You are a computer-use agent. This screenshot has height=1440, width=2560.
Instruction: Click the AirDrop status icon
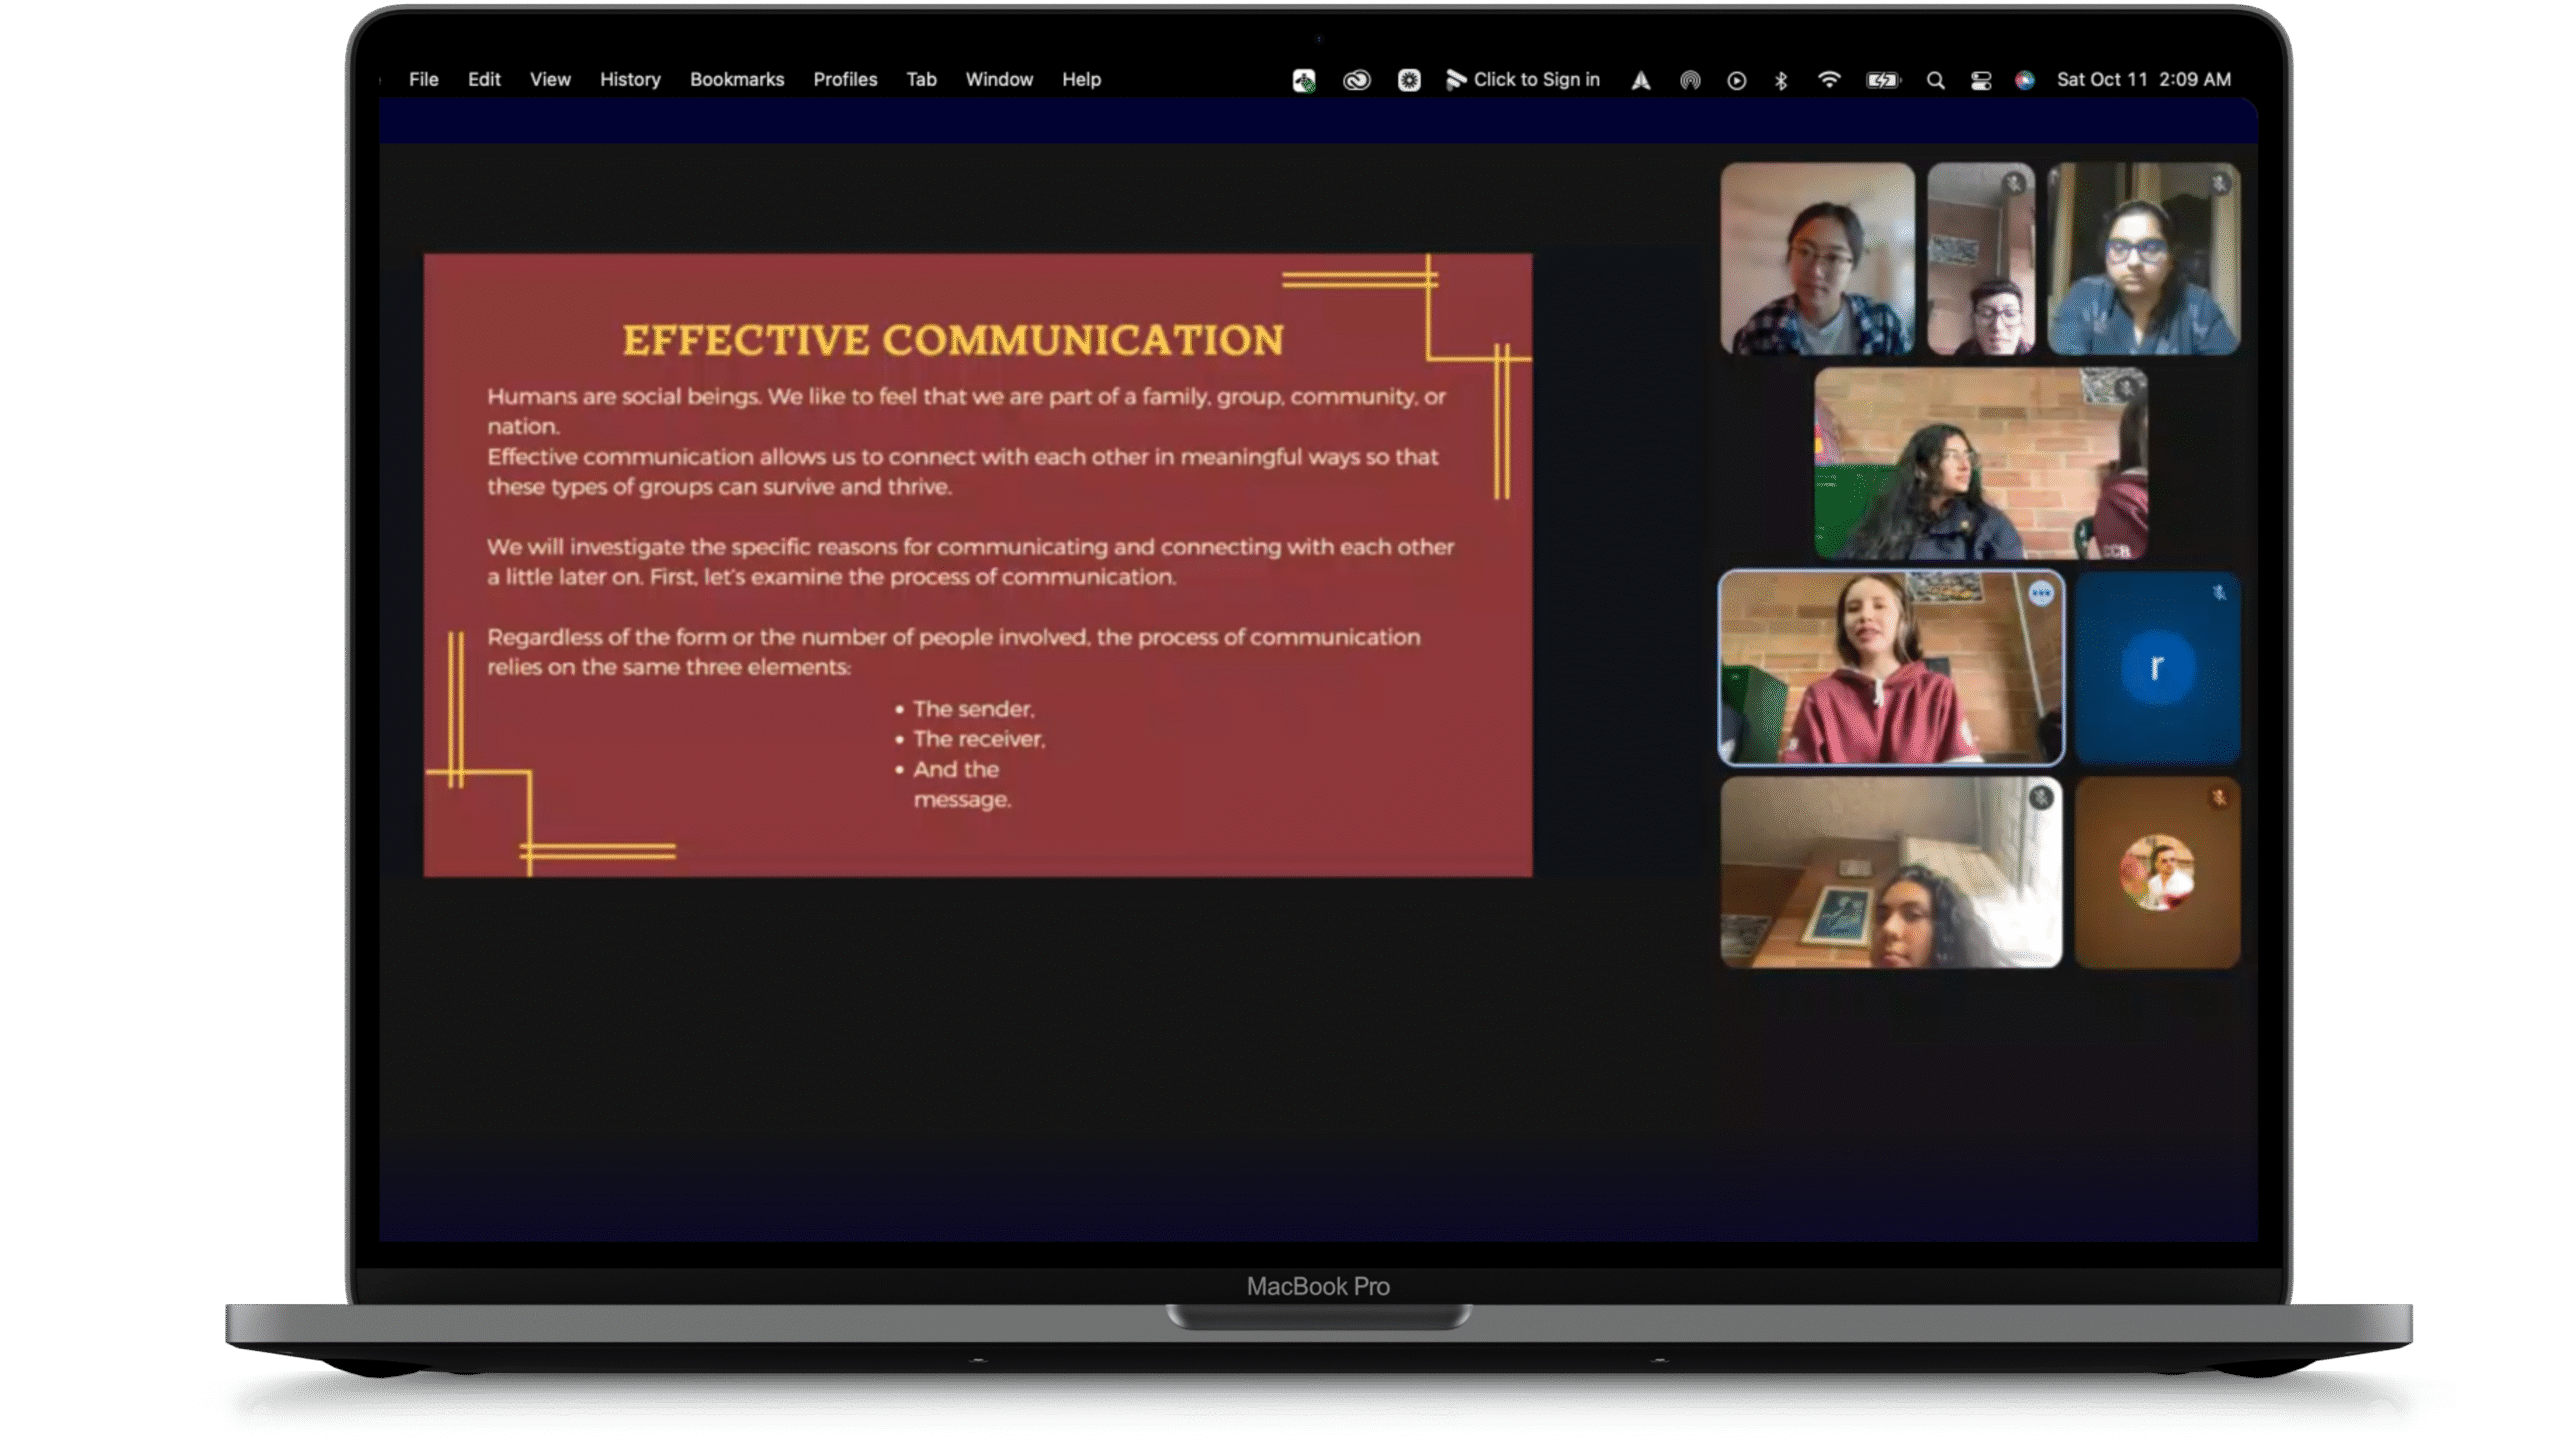[x=1690, y=80]
